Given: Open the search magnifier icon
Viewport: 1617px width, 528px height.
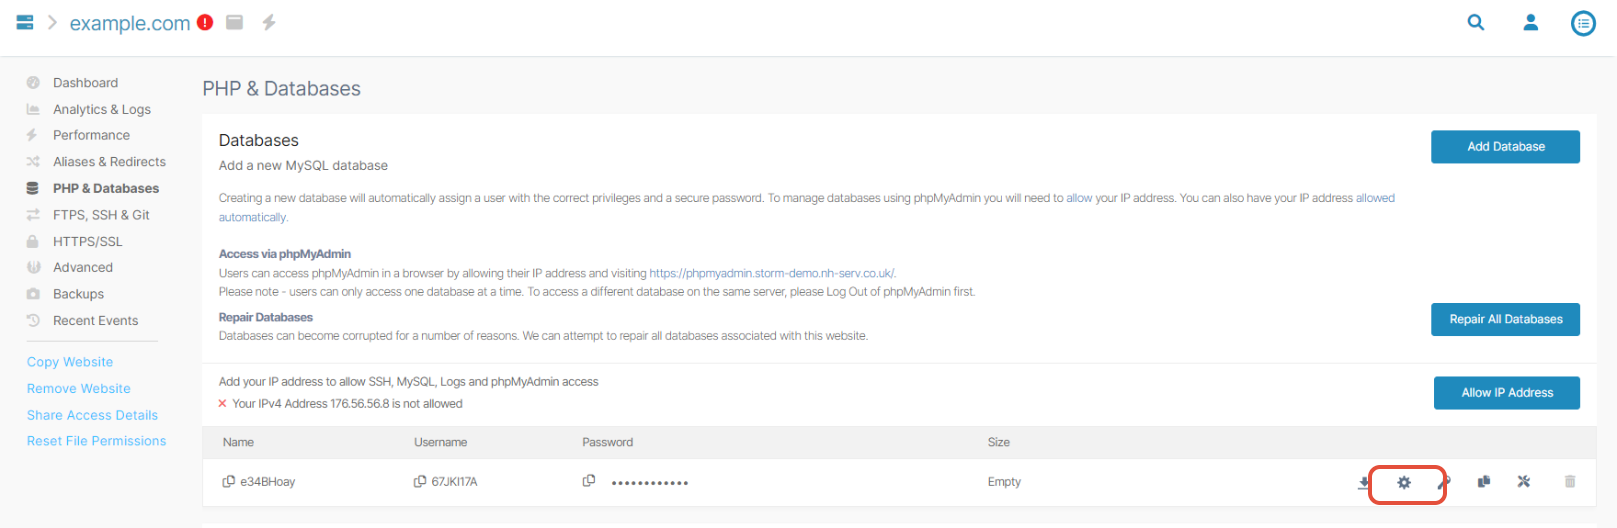Looking at the screenshot, I should [x=1476, y=22].
